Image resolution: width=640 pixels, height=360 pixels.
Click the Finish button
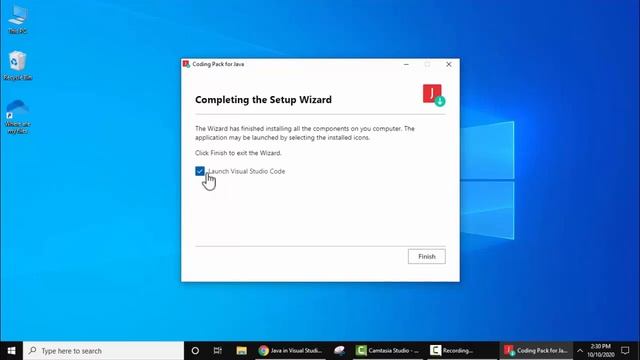[427, 256]
